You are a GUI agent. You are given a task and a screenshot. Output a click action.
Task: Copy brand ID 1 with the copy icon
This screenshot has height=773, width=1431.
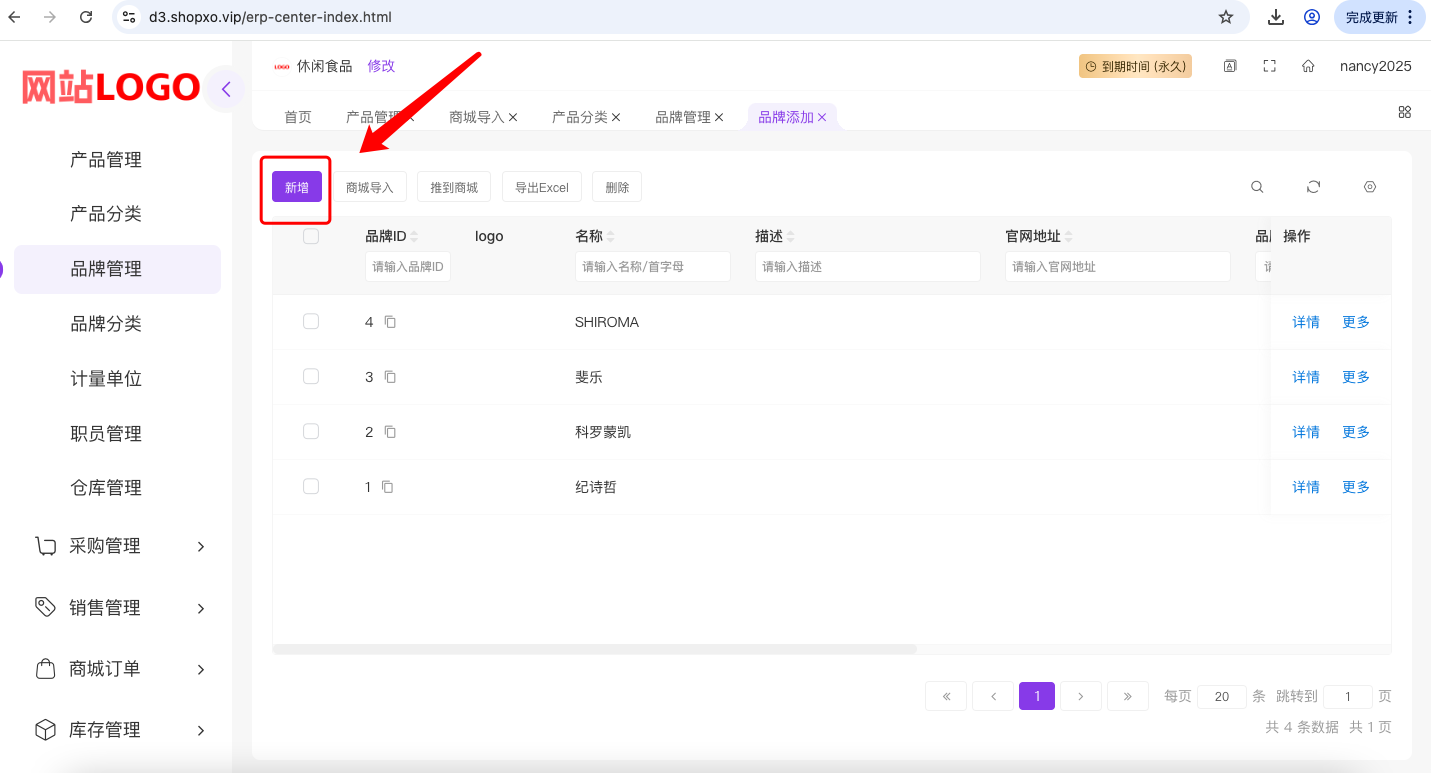point(388,487)
